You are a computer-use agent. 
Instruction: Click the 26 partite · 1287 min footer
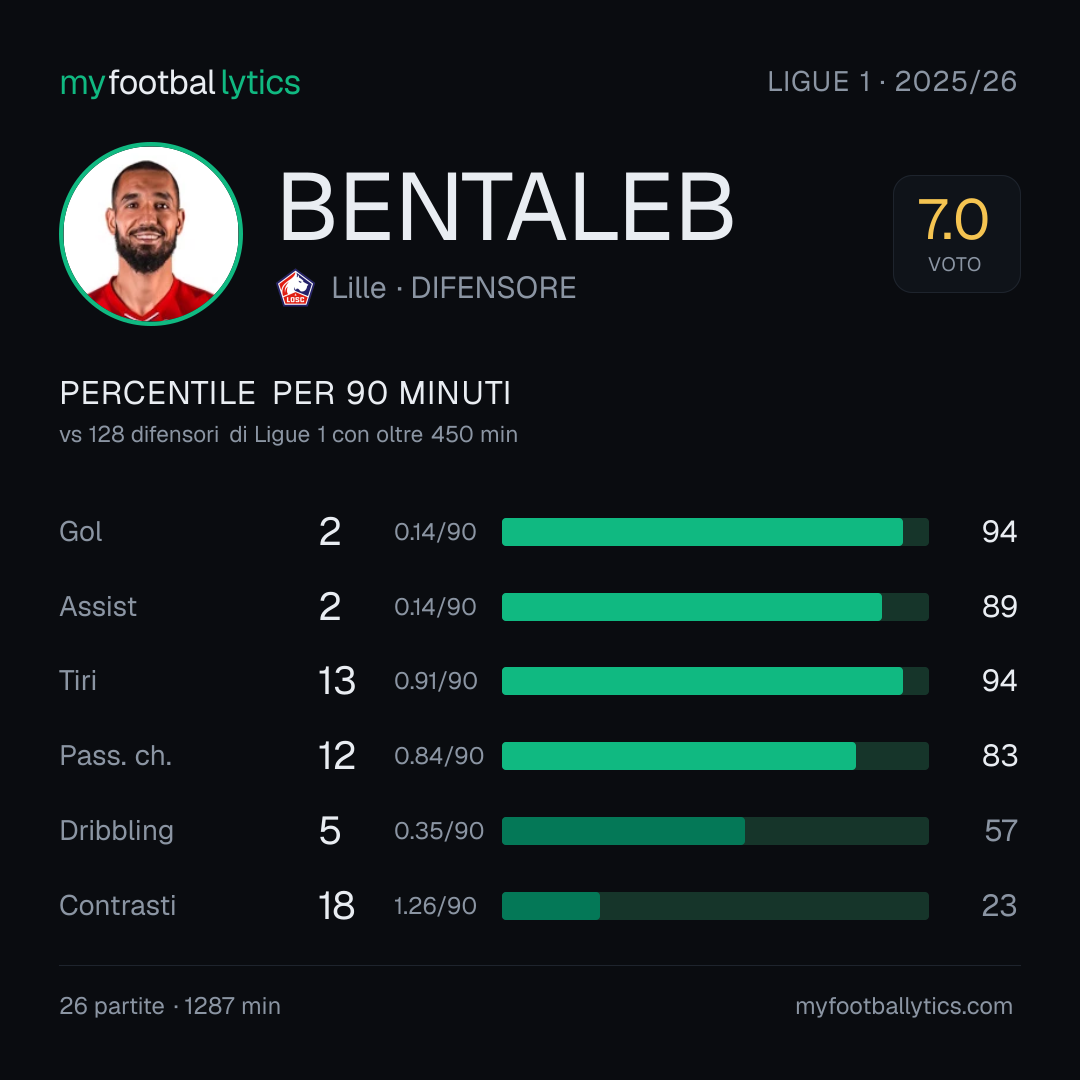tap(170, 1006)
